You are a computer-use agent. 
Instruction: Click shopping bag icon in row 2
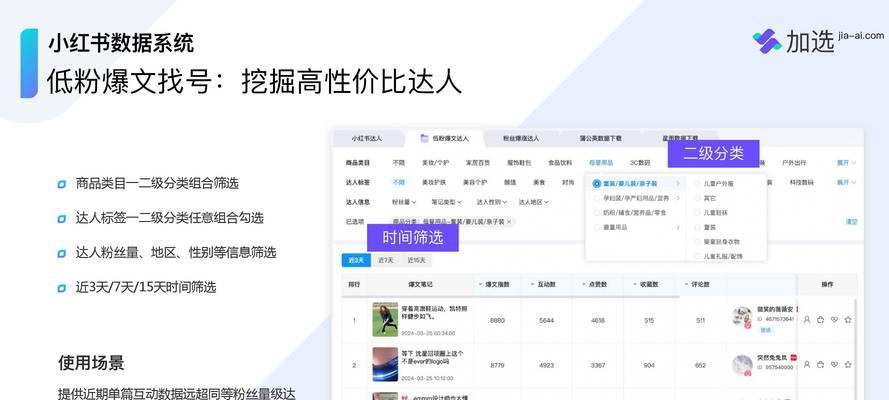point(820,365)
